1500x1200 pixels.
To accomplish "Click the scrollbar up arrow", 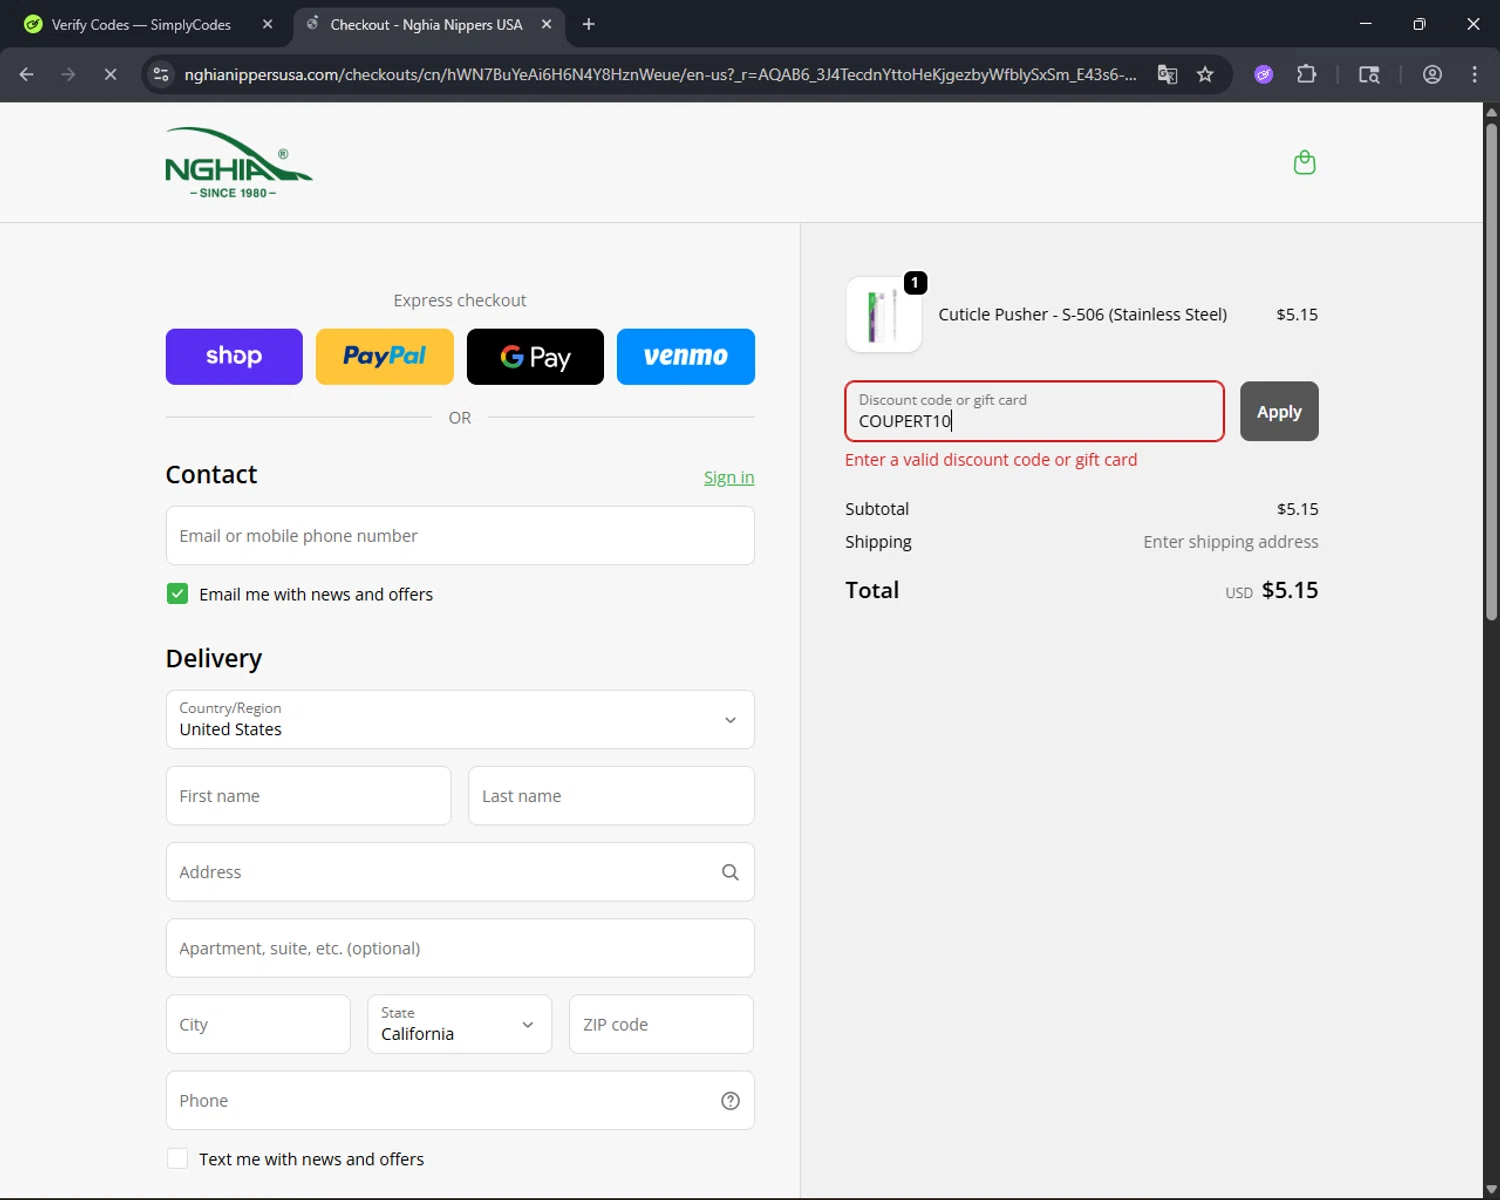I will 1491,111.
